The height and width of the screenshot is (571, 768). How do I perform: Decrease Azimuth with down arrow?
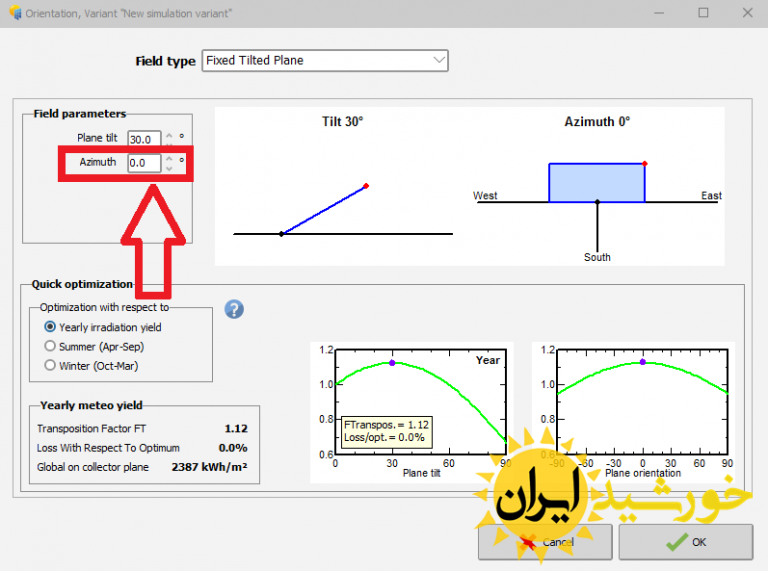coord(169,167)
